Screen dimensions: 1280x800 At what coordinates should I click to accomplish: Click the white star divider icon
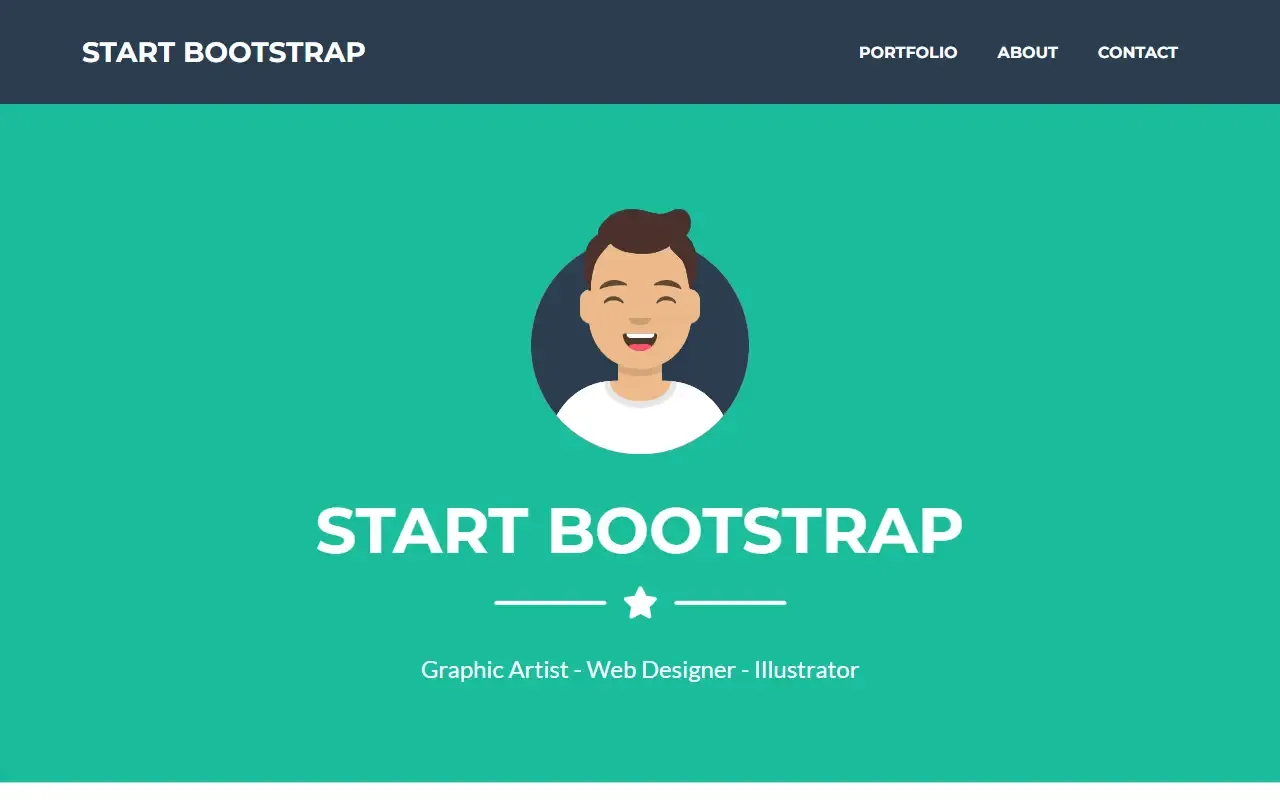point(640,603)
